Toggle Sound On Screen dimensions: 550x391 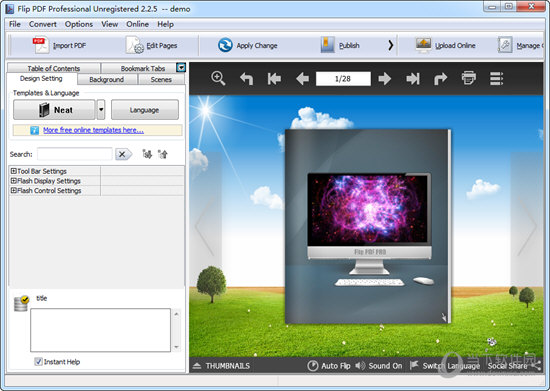click(378, 366)
